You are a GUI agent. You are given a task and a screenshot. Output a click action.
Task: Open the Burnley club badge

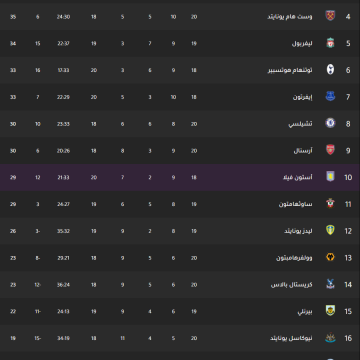tap(330, 311)
